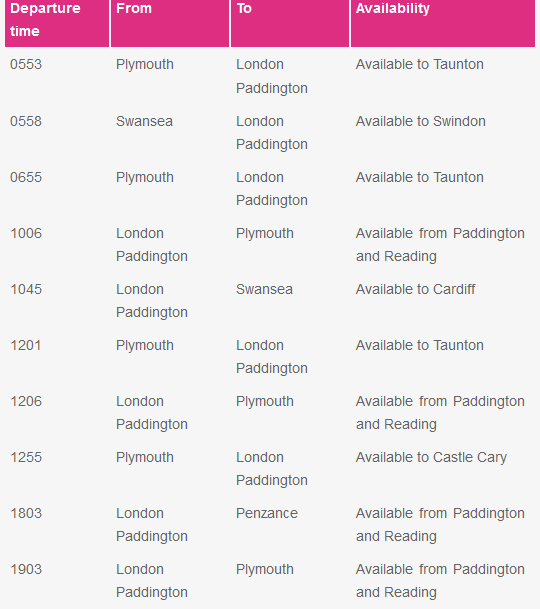Image resolution: width=540 pixels, height=609 pixels.
Task: Click the From column header
Action: click(170, 22)
